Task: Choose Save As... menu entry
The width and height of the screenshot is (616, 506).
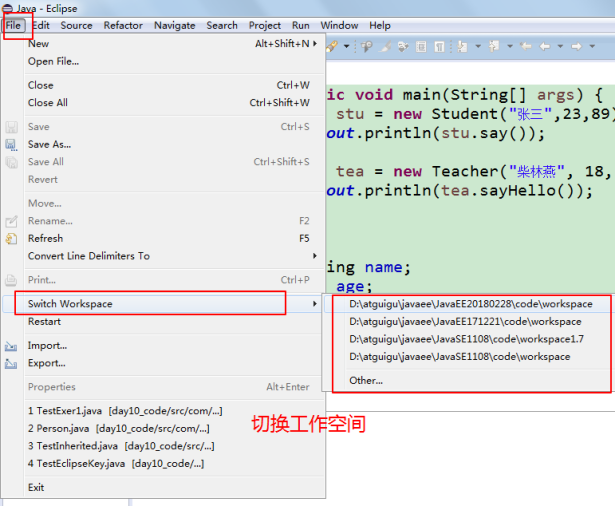Action: coord(173,145)
